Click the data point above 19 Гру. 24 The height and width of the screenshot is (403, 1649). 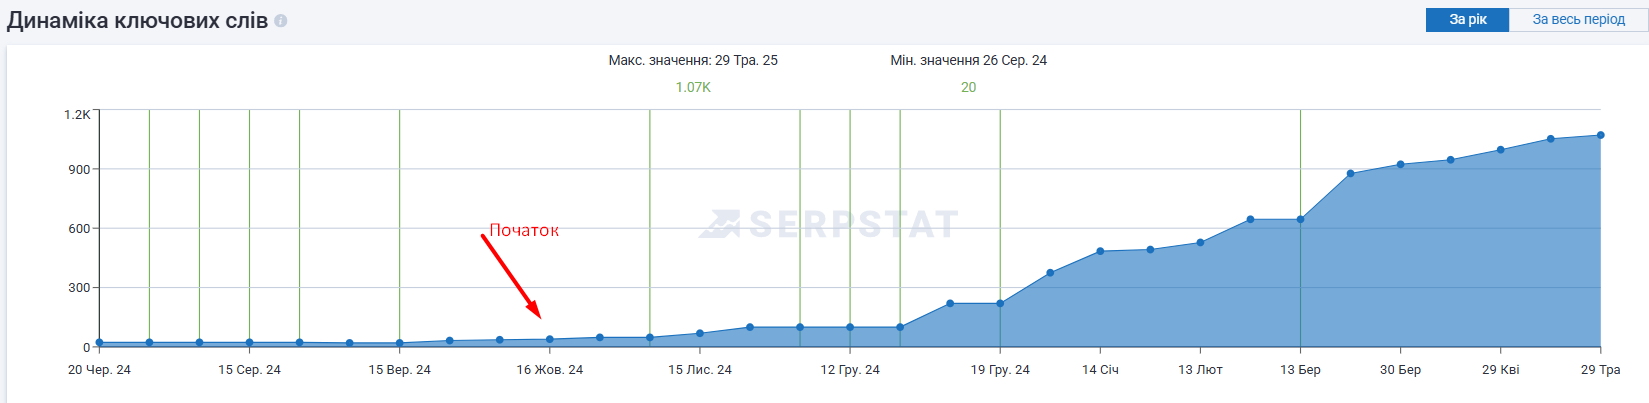click(1000, 304)
